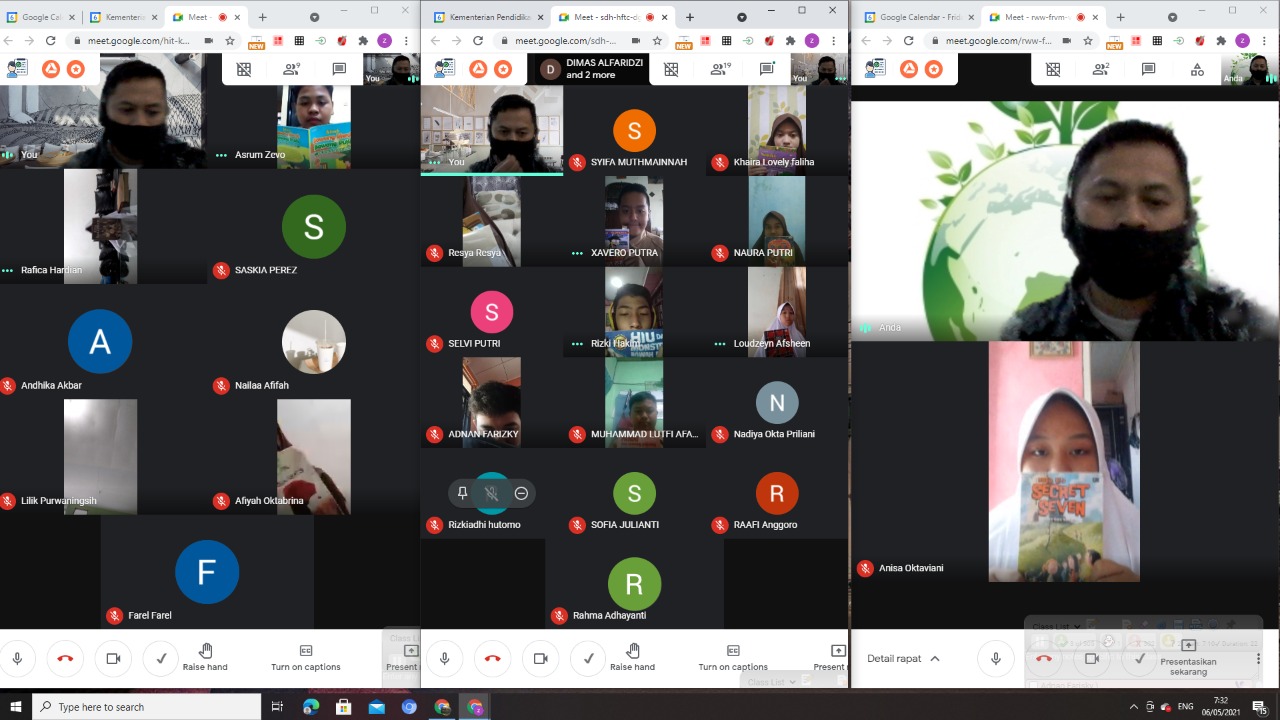Click Presentasikan sekarang button

pyautogui.click(x=1188, y=658)
